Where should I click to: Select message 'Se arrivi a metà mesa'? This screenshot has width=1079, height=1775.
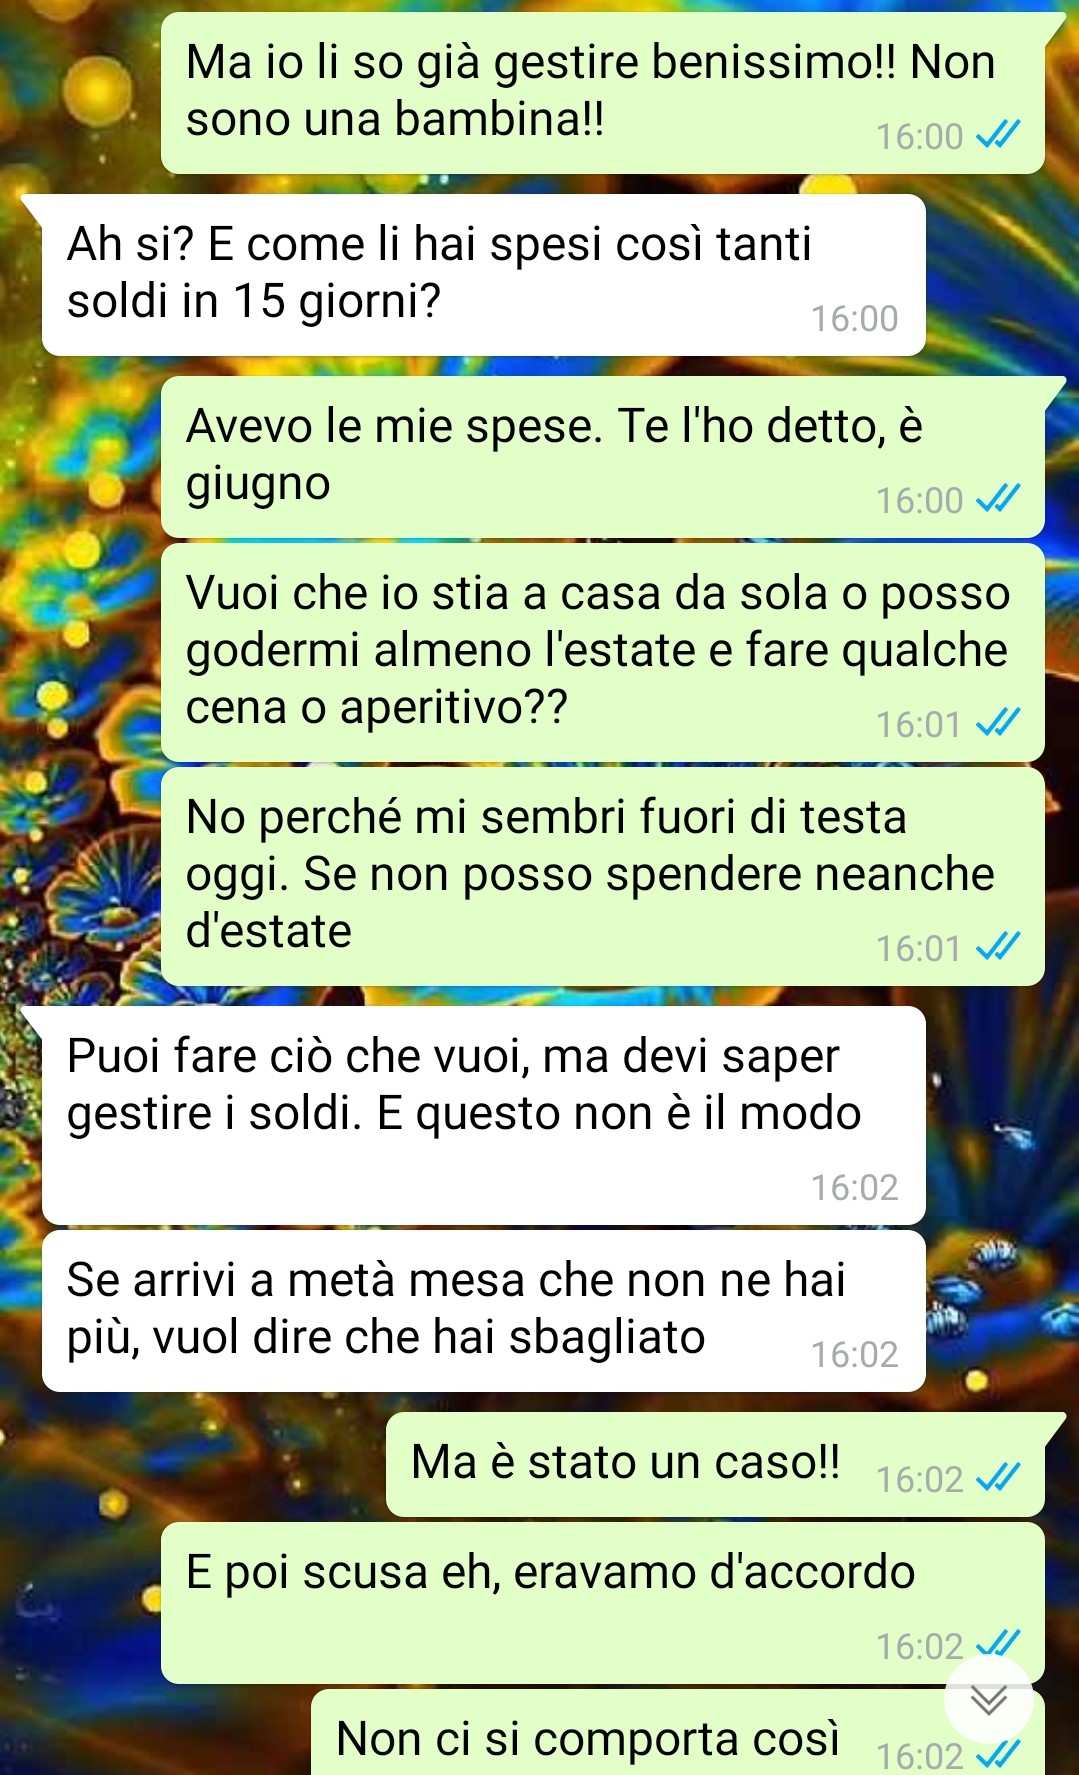[x=483, y=1311]
